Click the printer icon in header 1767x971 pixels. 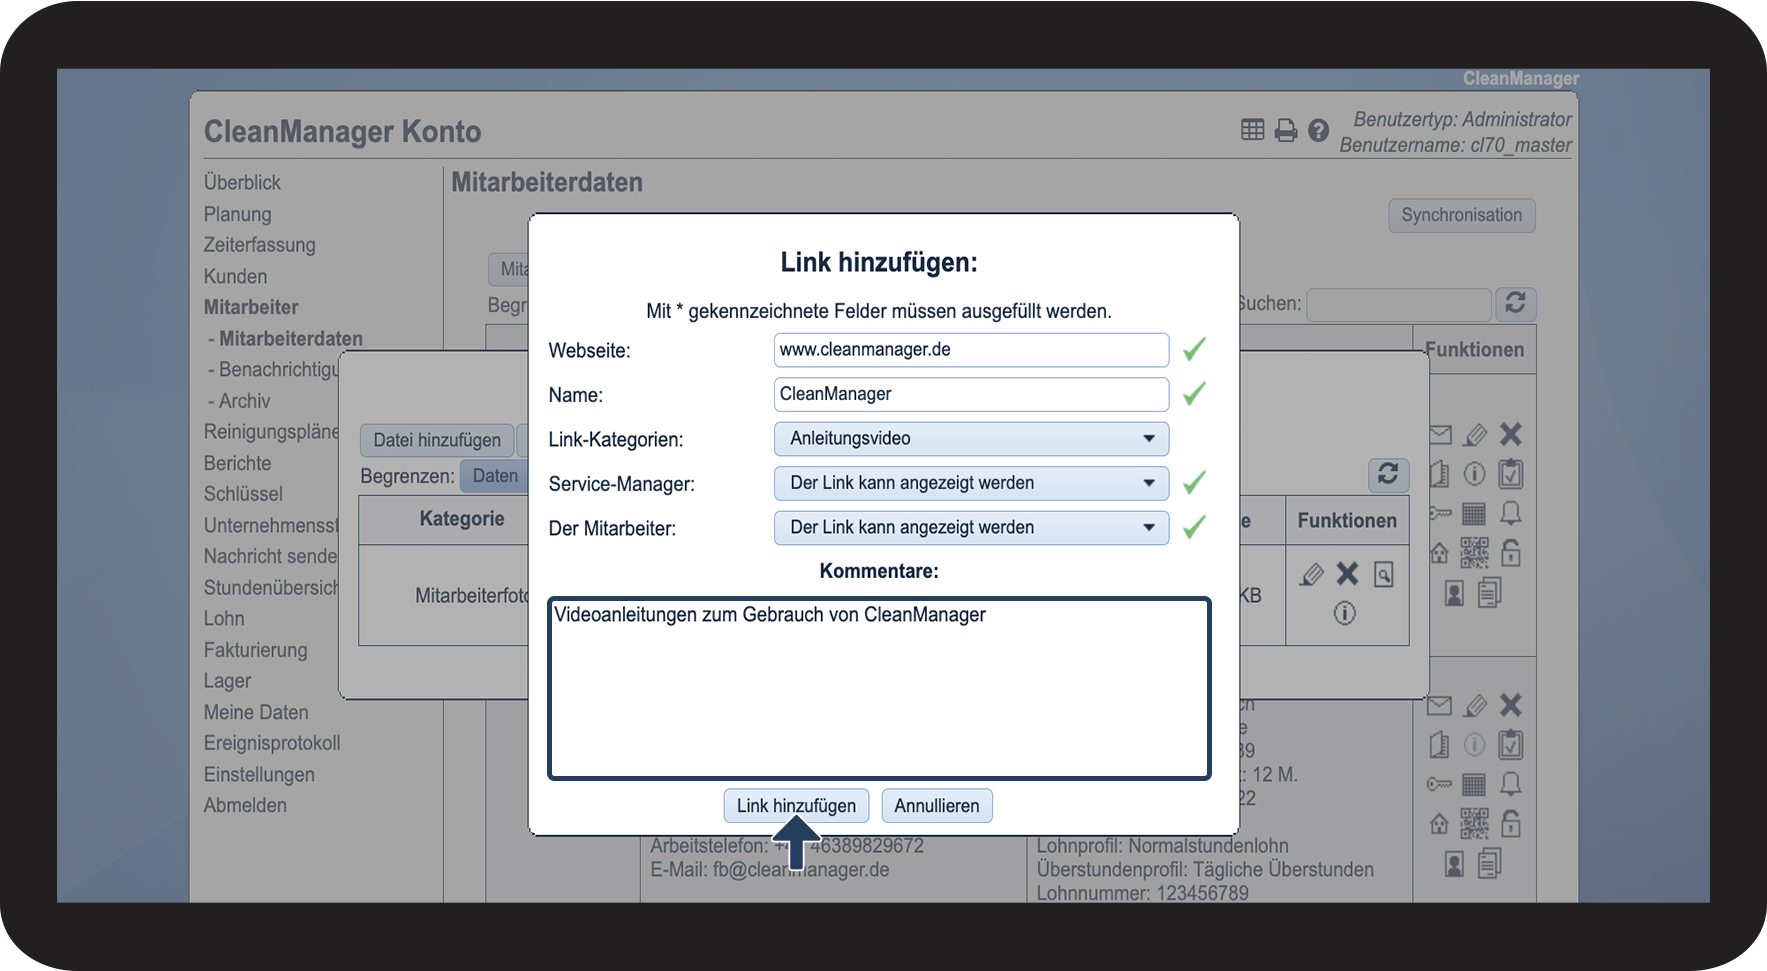(1286, 130)
